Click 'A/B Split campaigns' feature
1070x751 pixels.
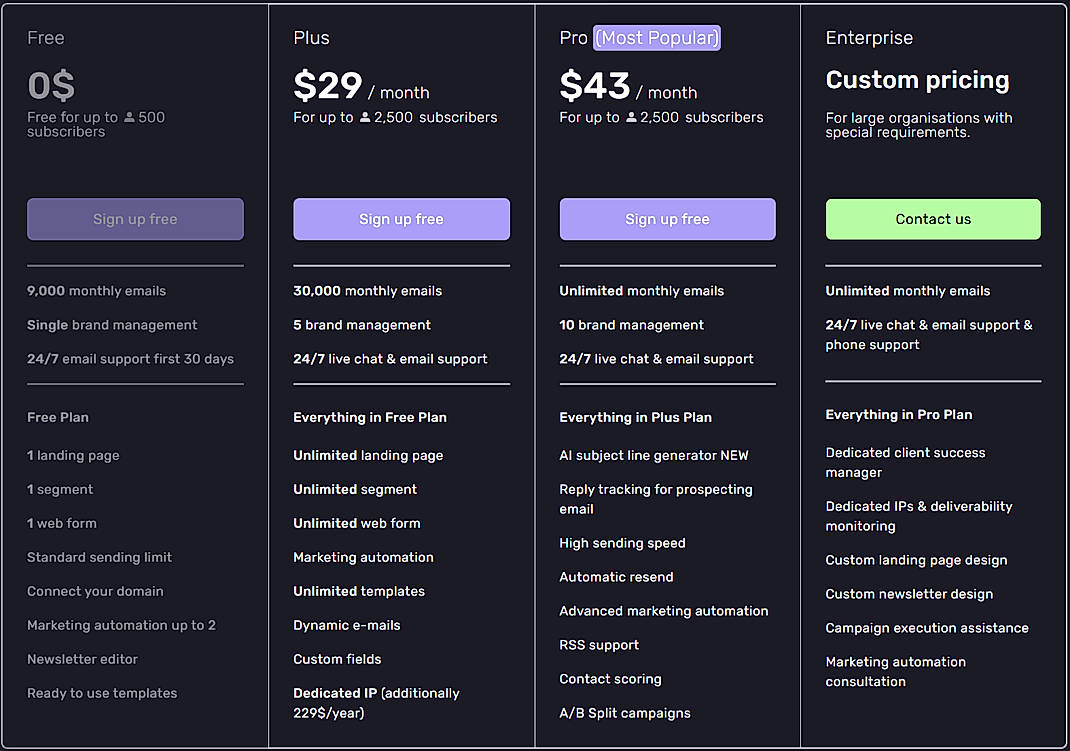[625, 713]
